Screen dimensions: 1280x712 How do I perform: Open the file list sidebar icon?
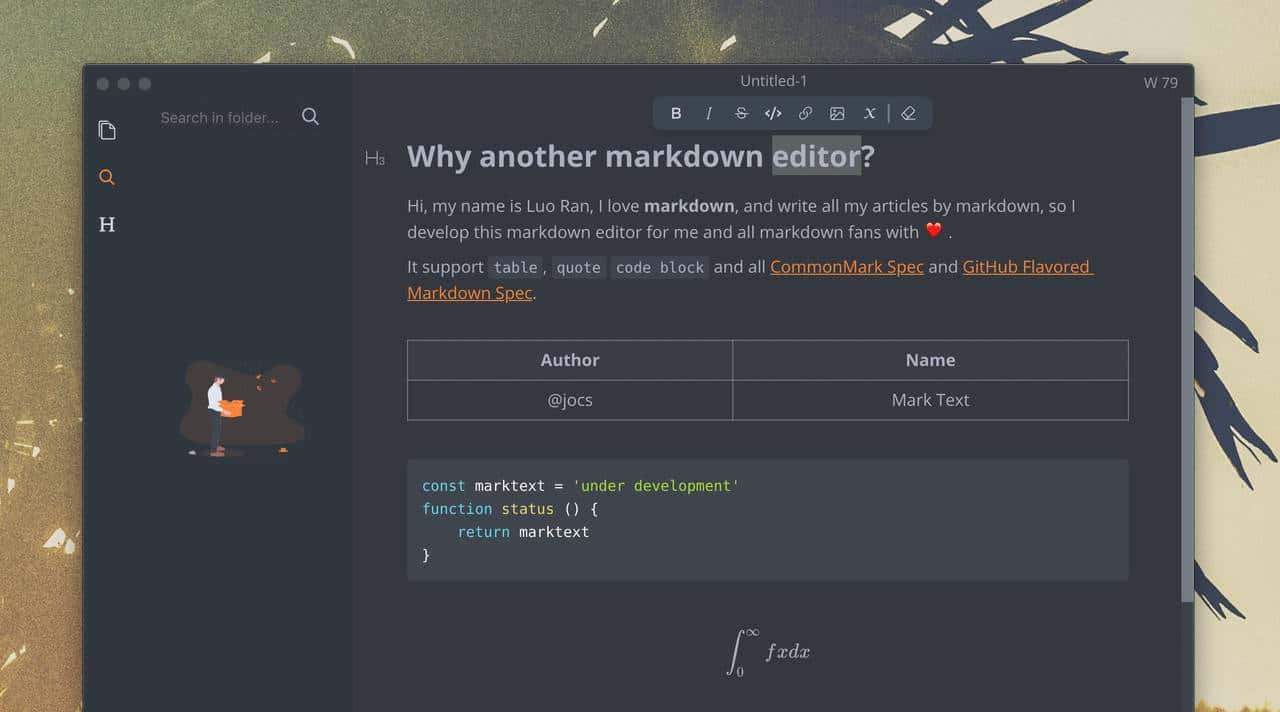(107, 129)
